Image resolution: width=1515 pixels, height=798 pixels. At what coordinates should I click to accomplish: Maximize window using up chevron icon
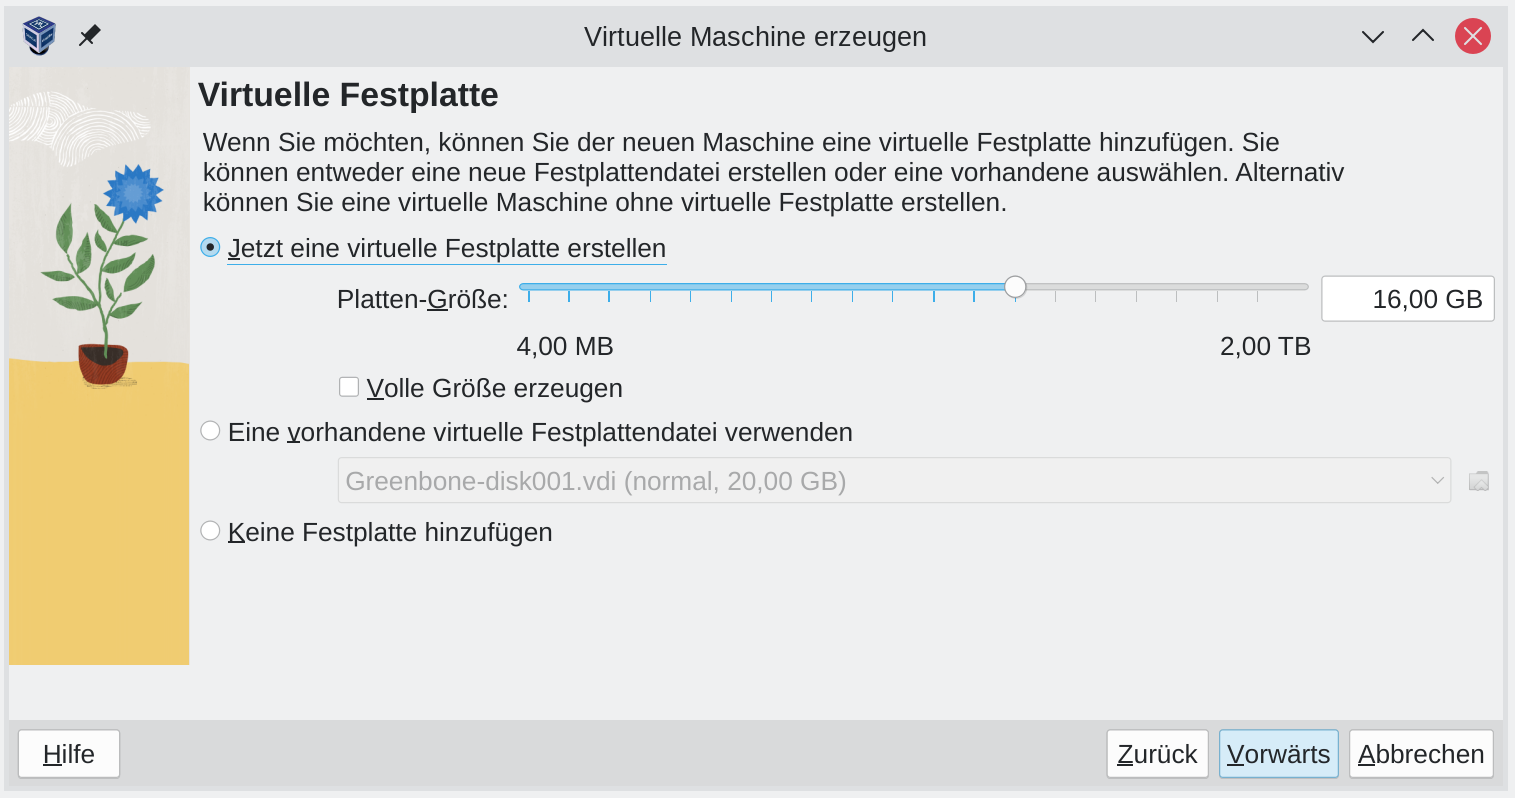click(x=1423, y=36)
